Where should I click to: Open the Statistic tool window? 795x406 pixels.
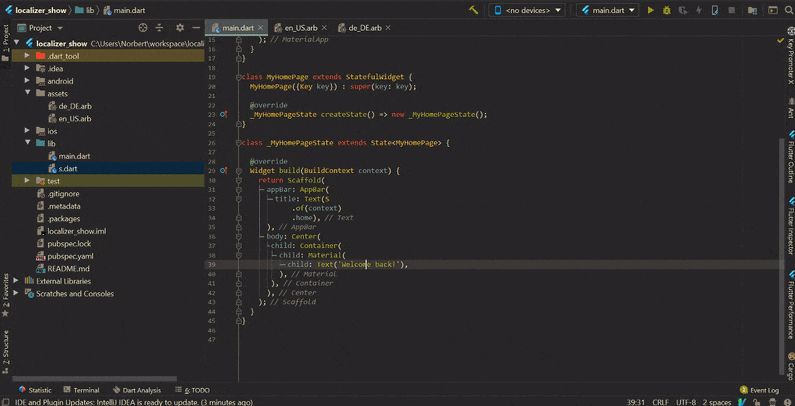(x=35, y=390)
